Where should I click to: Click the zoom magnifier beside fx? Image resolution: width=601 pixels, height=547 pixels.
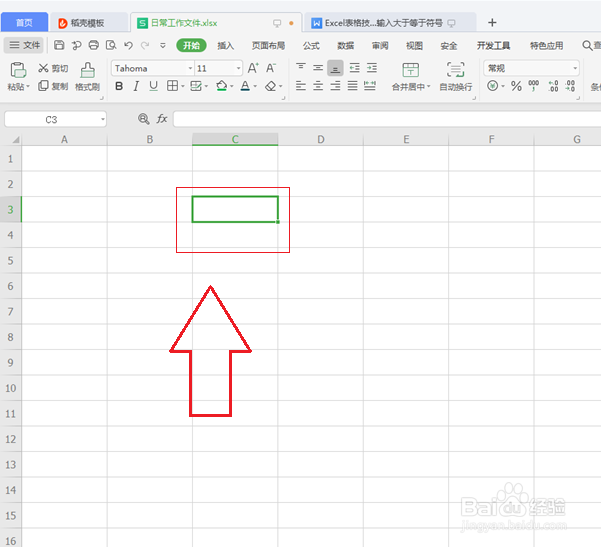coord(143,119)
